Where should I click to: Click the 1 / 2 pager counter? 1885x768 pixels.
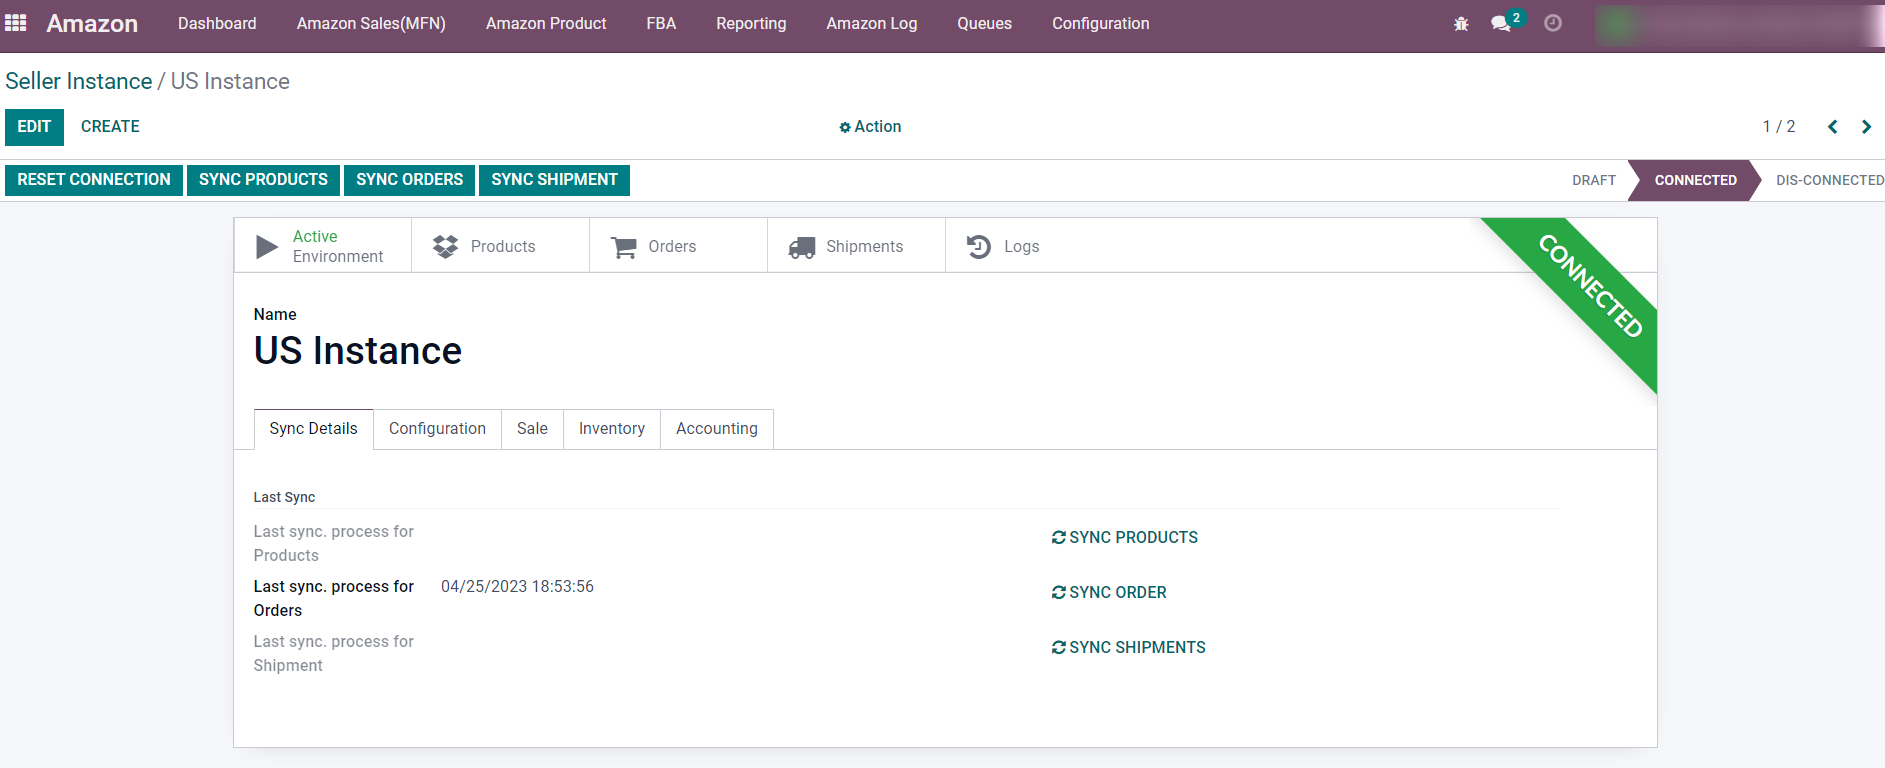click(x=1779, y=126)
